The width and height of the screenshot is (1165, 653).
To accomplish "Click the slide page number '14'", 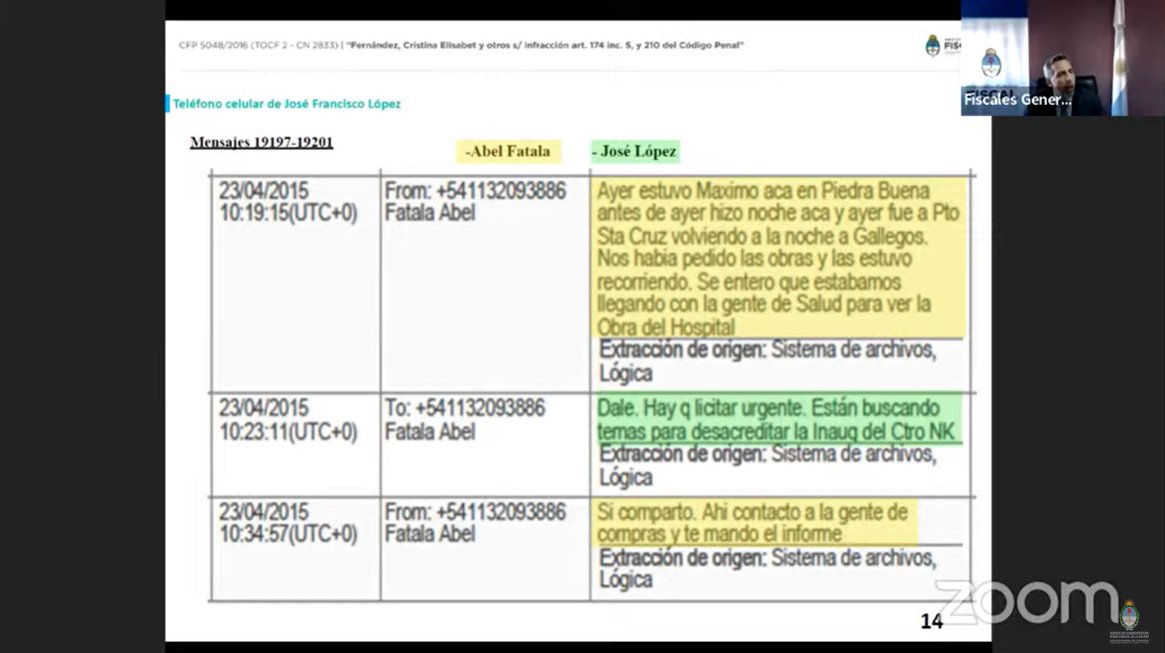I will [x=932, y=622].
